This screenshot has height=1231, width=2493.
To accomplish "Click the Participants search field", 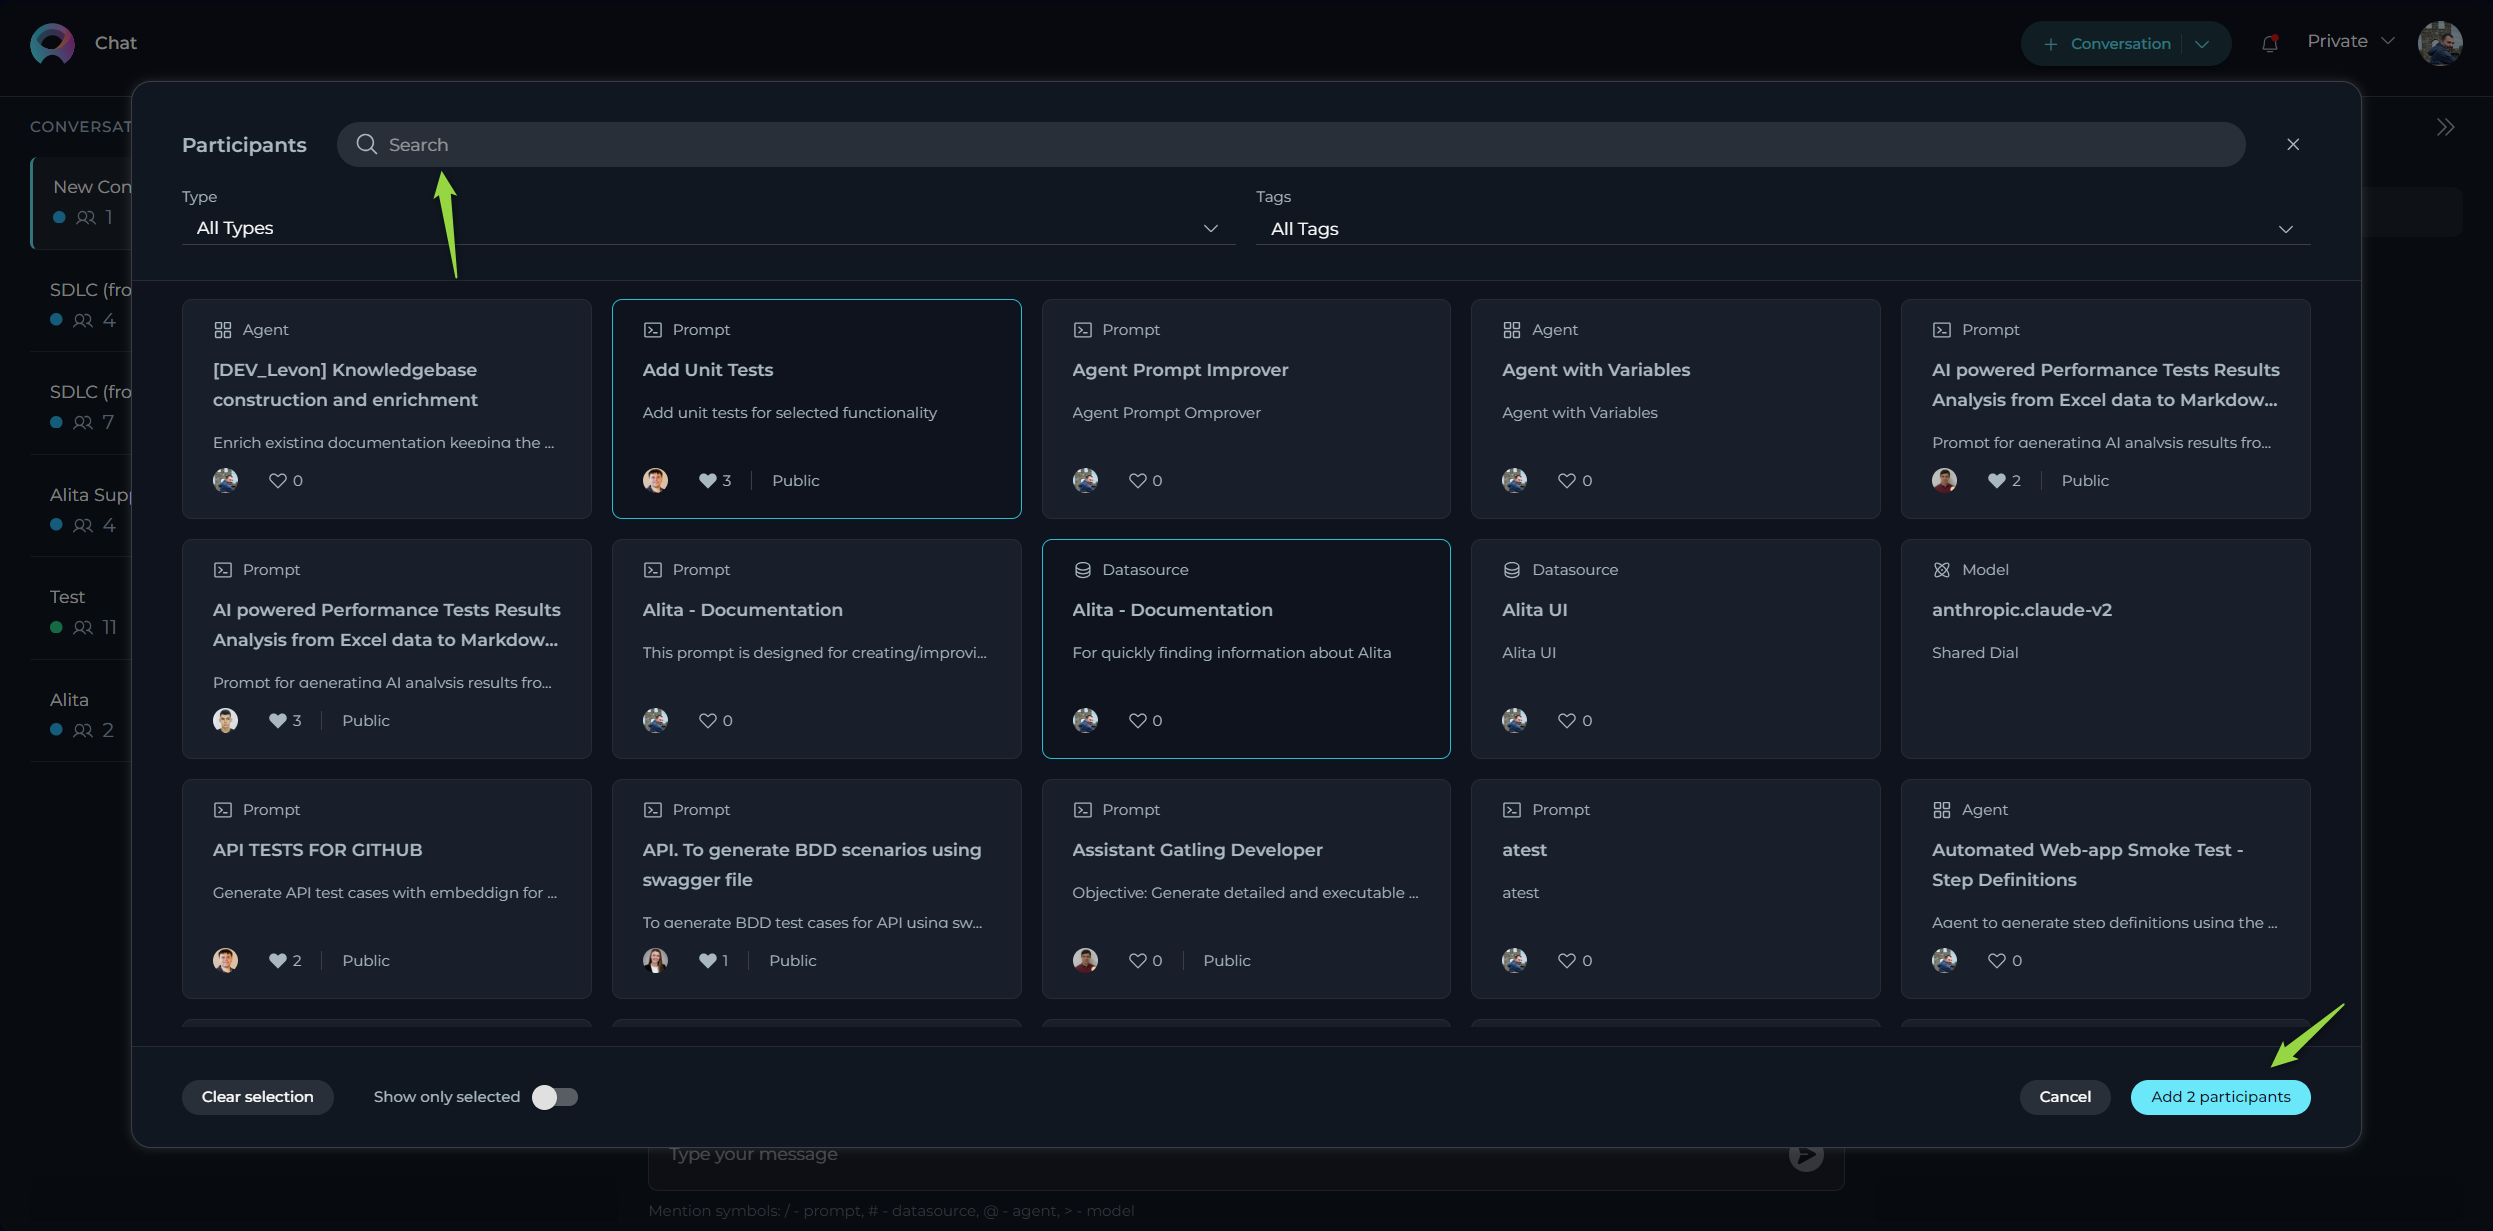I will pos(1290,144).
